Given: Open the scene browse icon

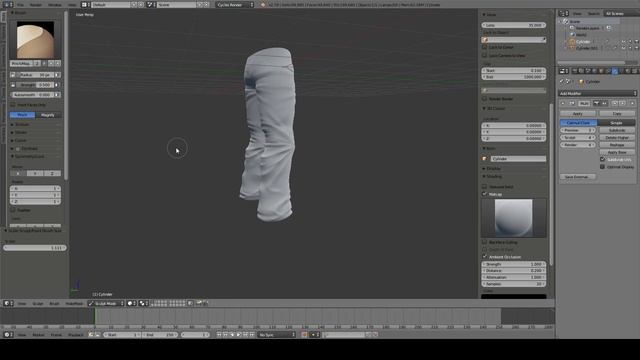Looking at the screenshot, I should (x=151, y=4).
